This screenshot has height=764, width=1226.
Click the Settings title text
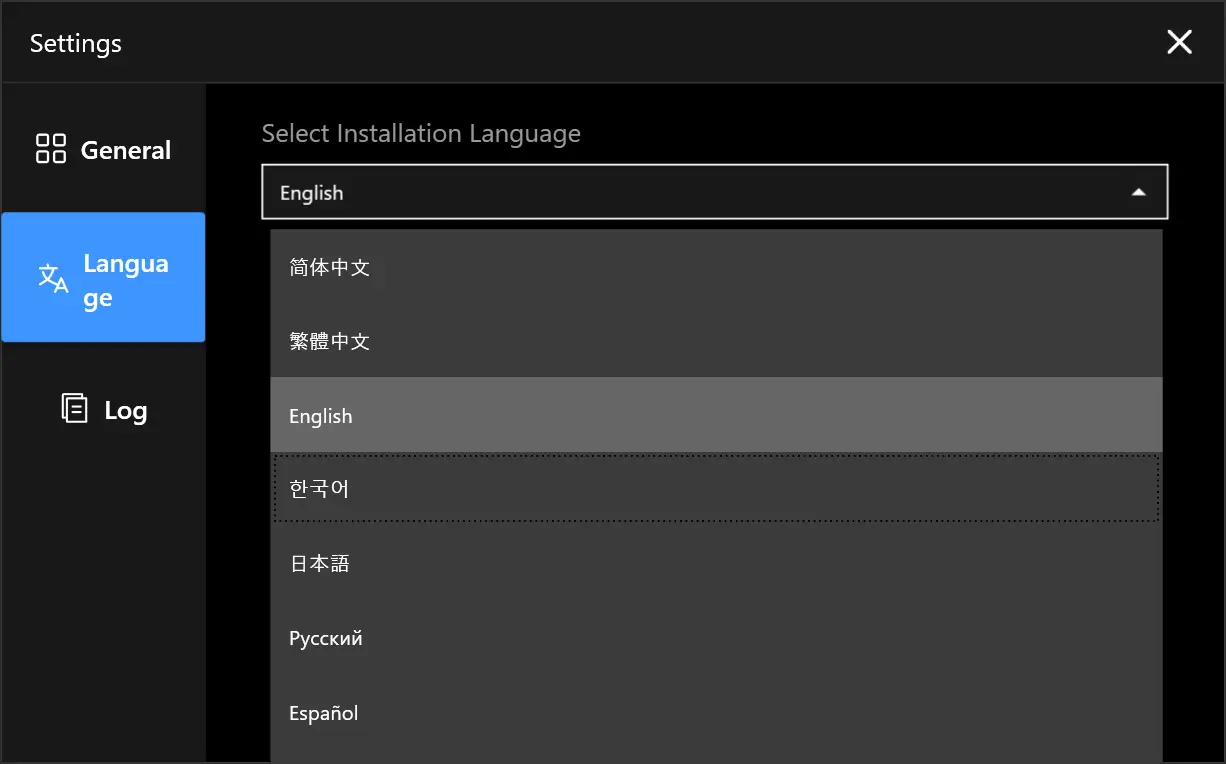(x=76, y=43)
